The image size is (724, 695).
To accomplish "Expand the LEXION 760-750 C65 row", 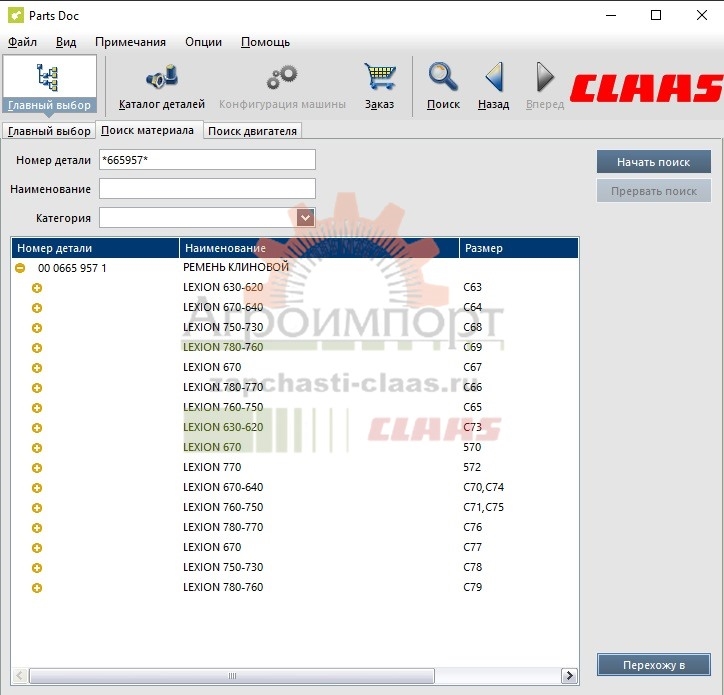I will point(37,408).
